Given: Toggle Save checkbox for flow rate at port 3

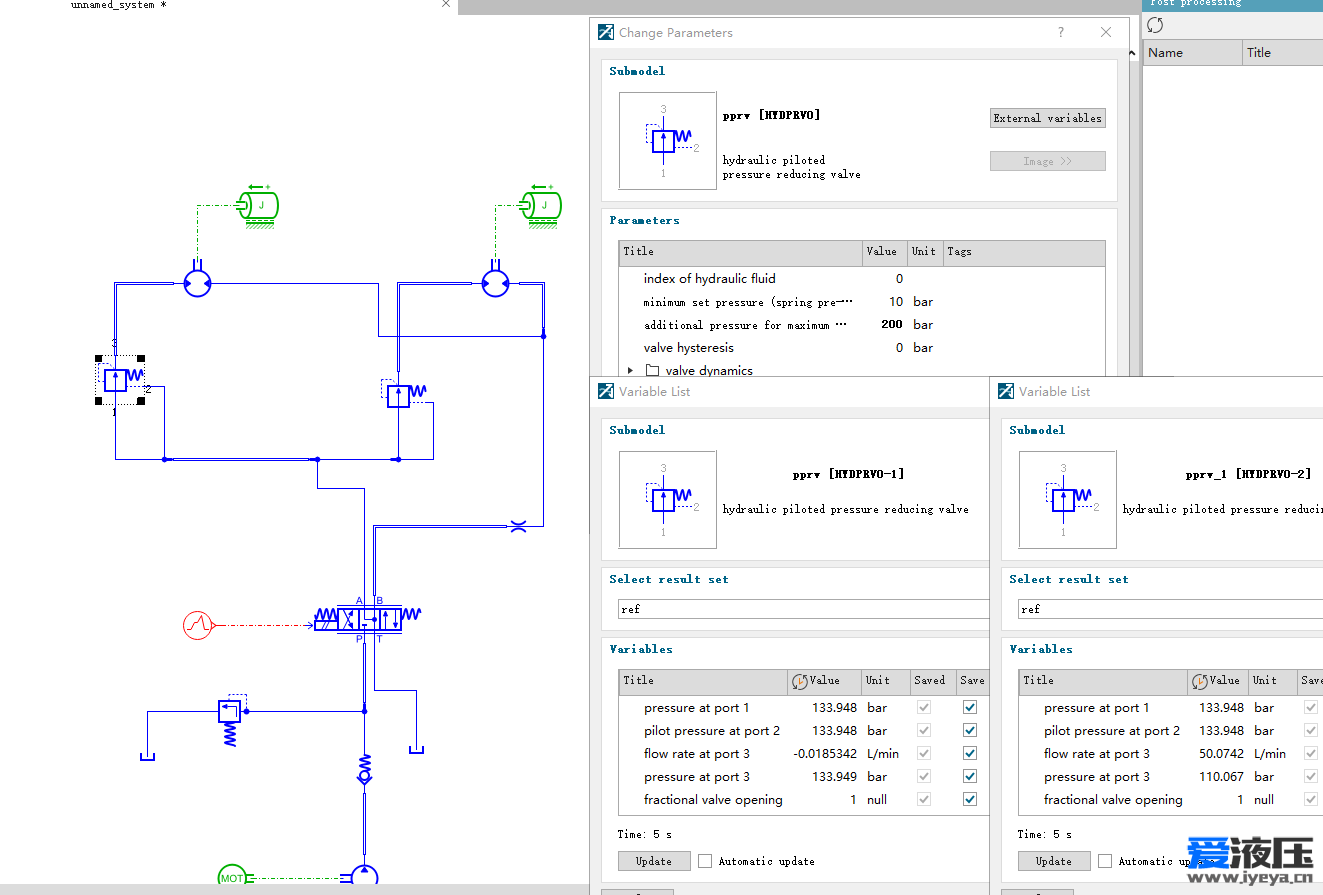Looking at the screenshot, I should 969,754.
